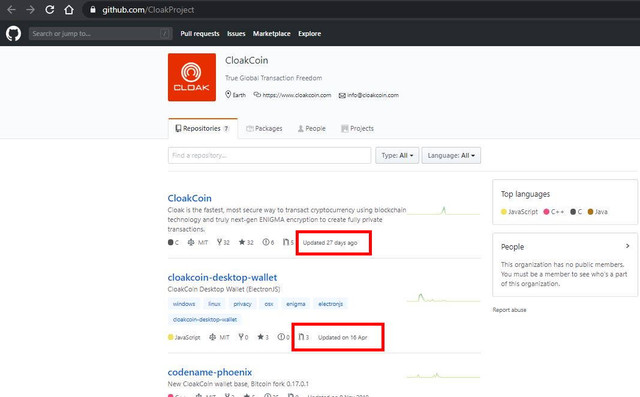Viewport: 640px width, 397px height.
Task: Click the 'linux' topic tag
Action: click(x=214, y=304)
